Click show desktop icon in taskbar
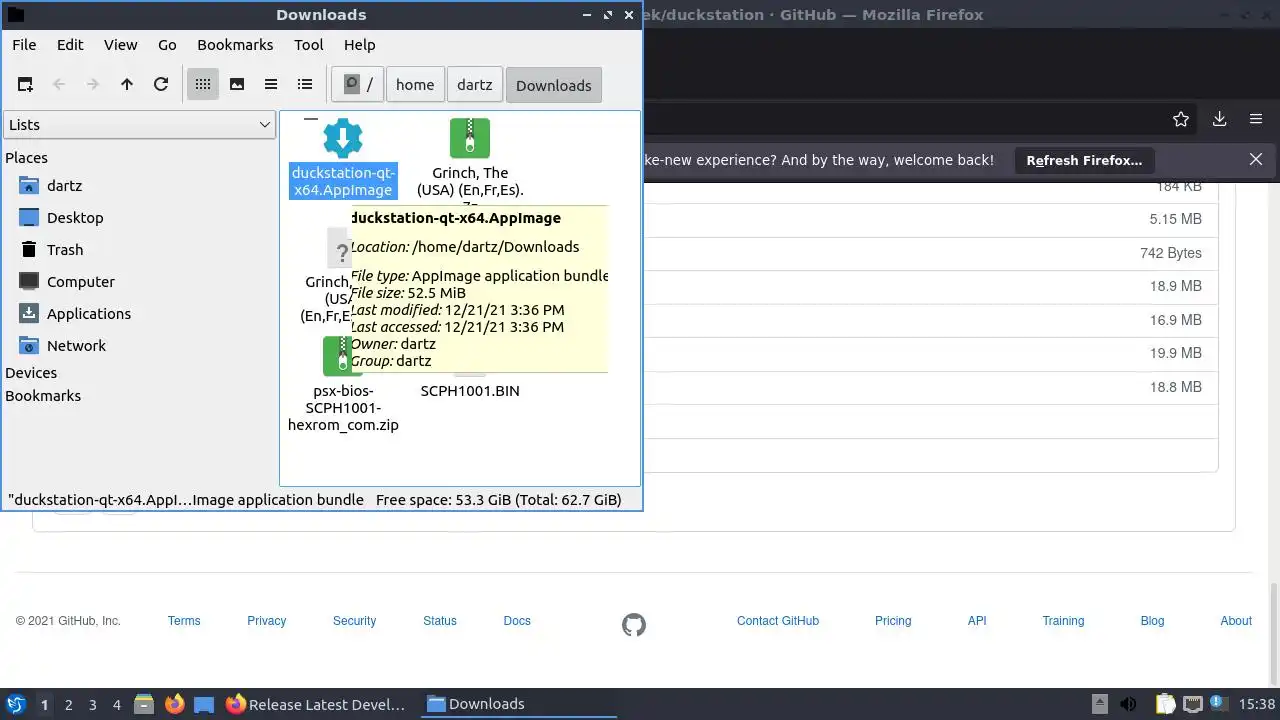Screen dimensions: 1280x720 pos(204,704)
